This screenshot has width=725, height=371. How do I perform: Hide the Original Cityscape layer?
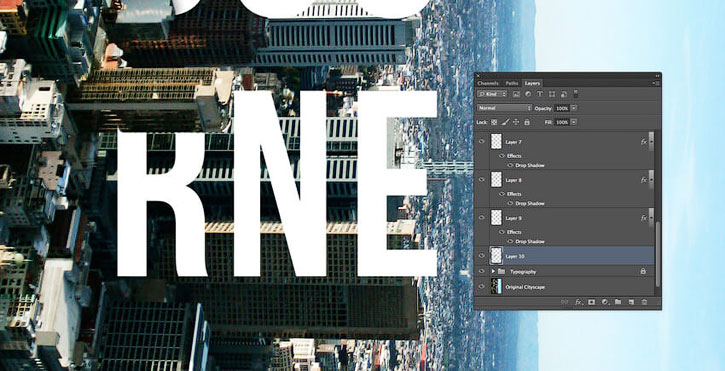[482, 287]
